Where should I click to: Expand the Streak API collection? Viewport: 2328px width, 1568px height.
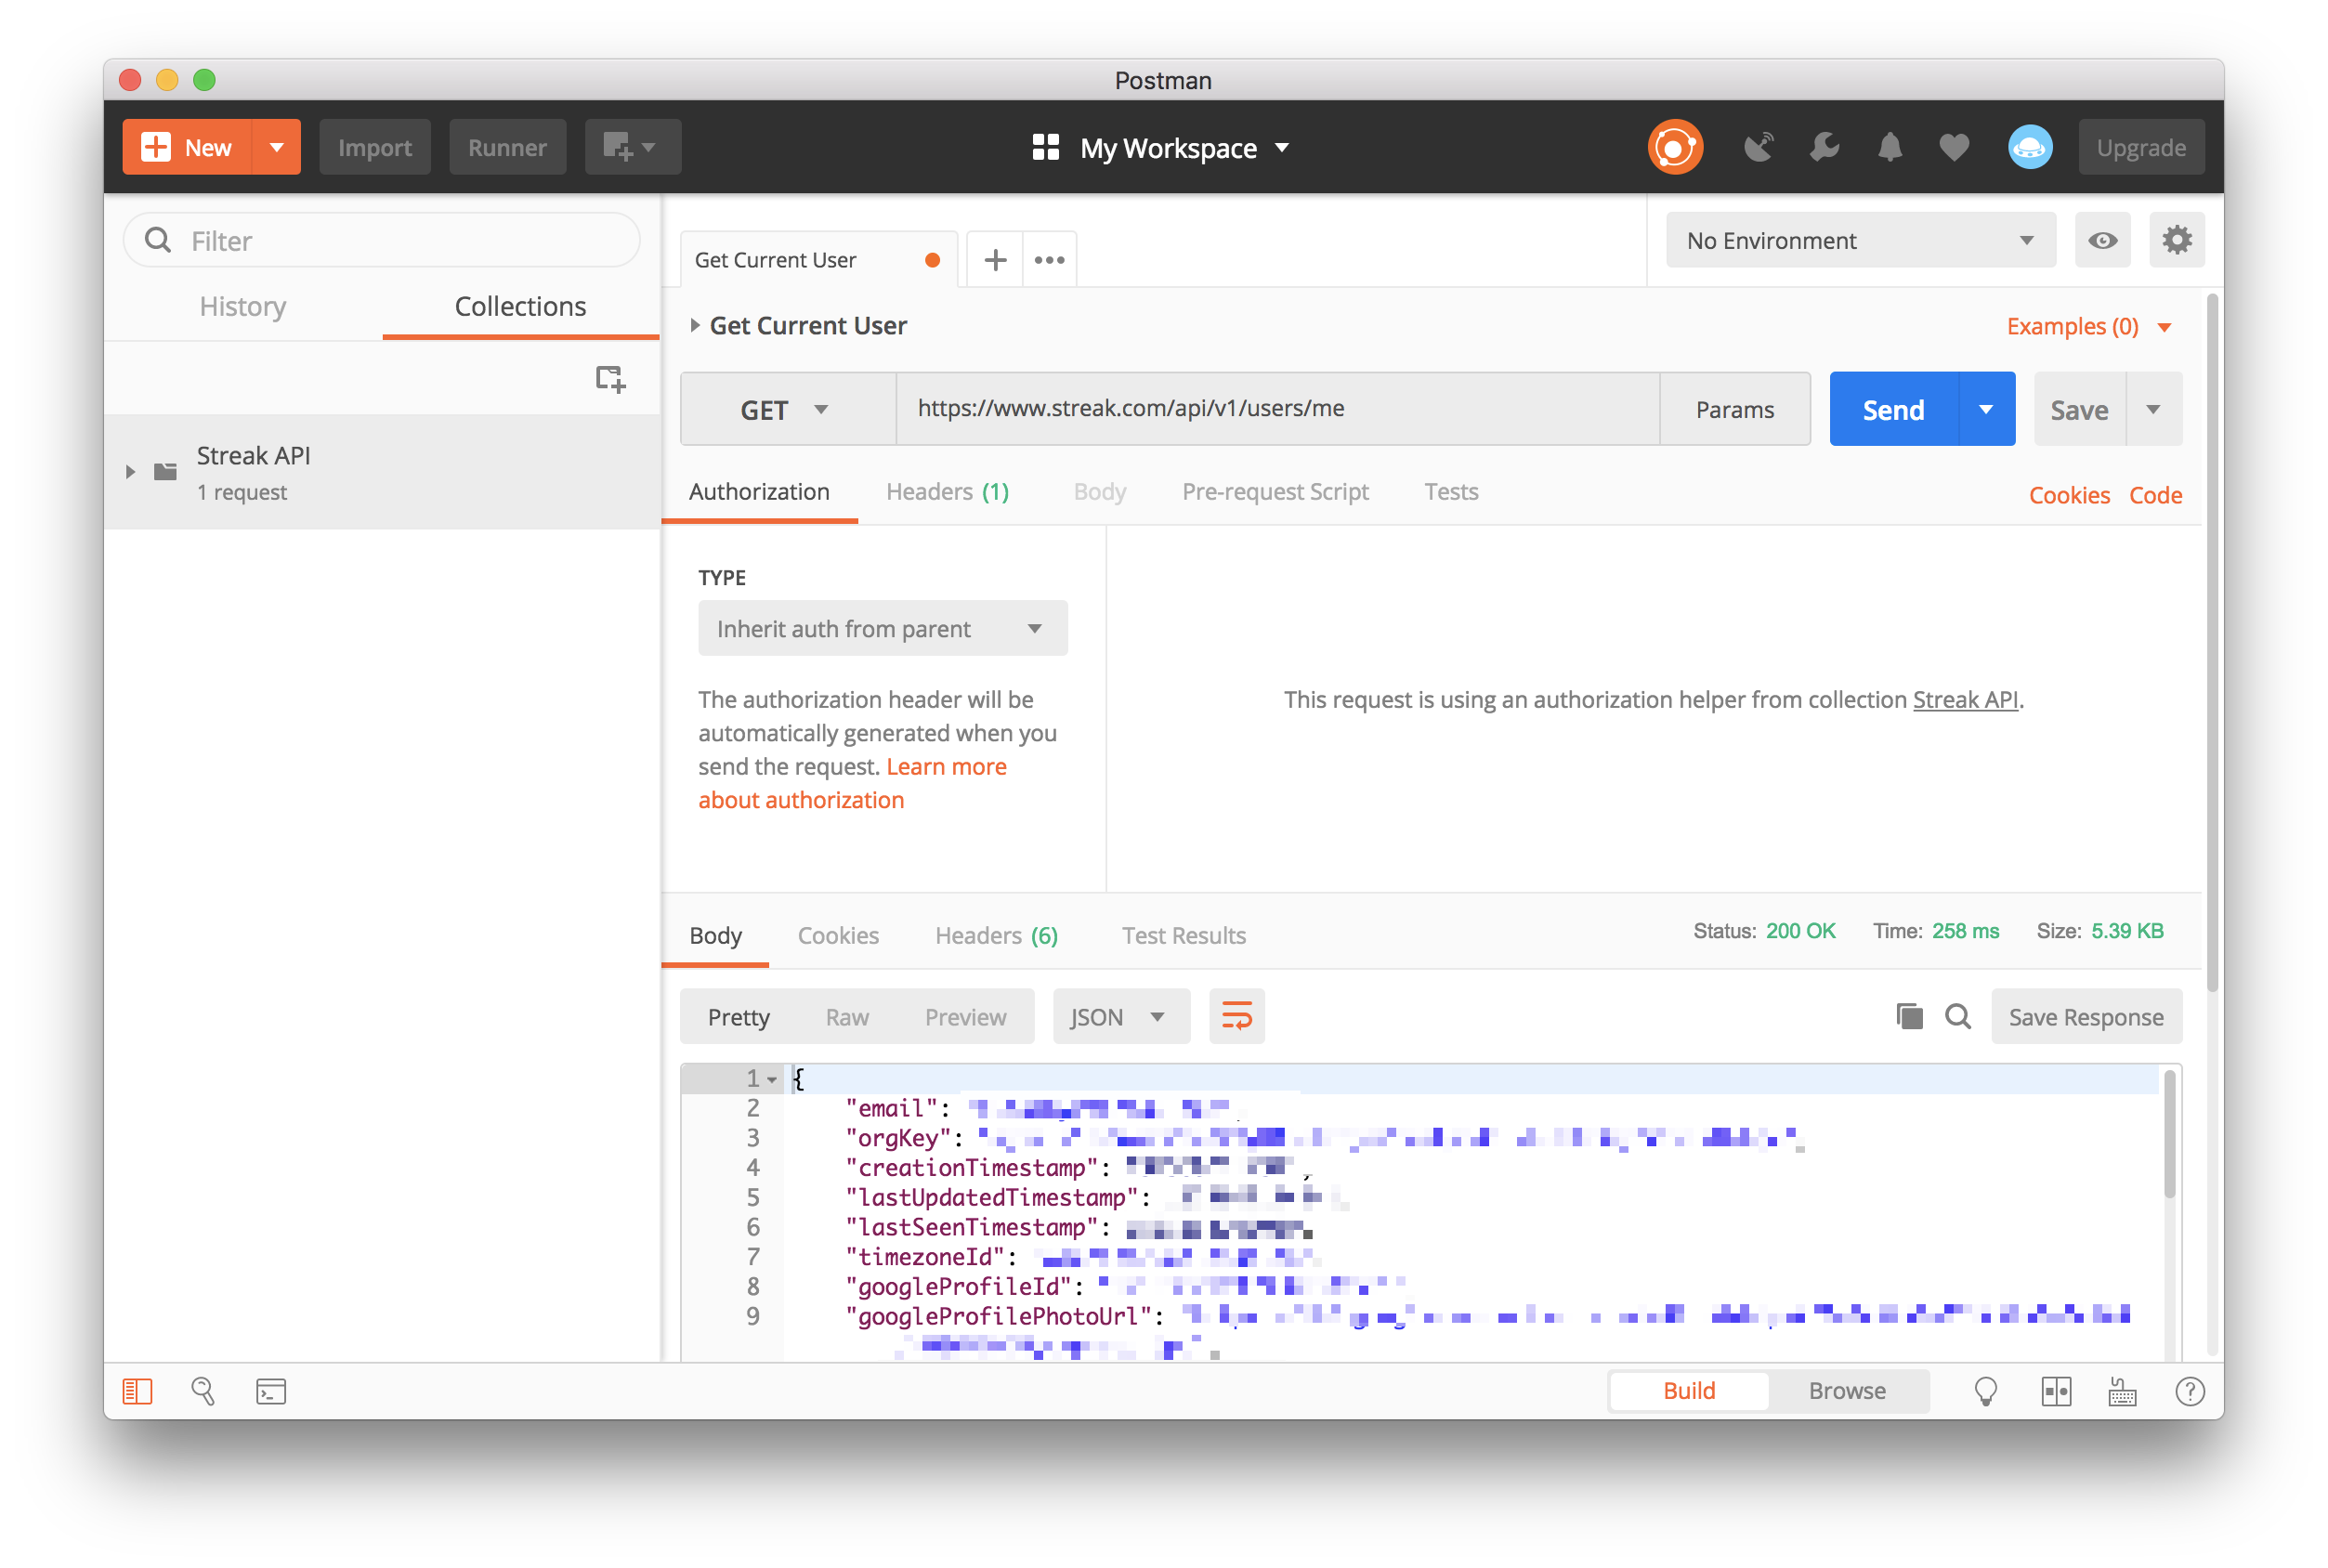131,472
